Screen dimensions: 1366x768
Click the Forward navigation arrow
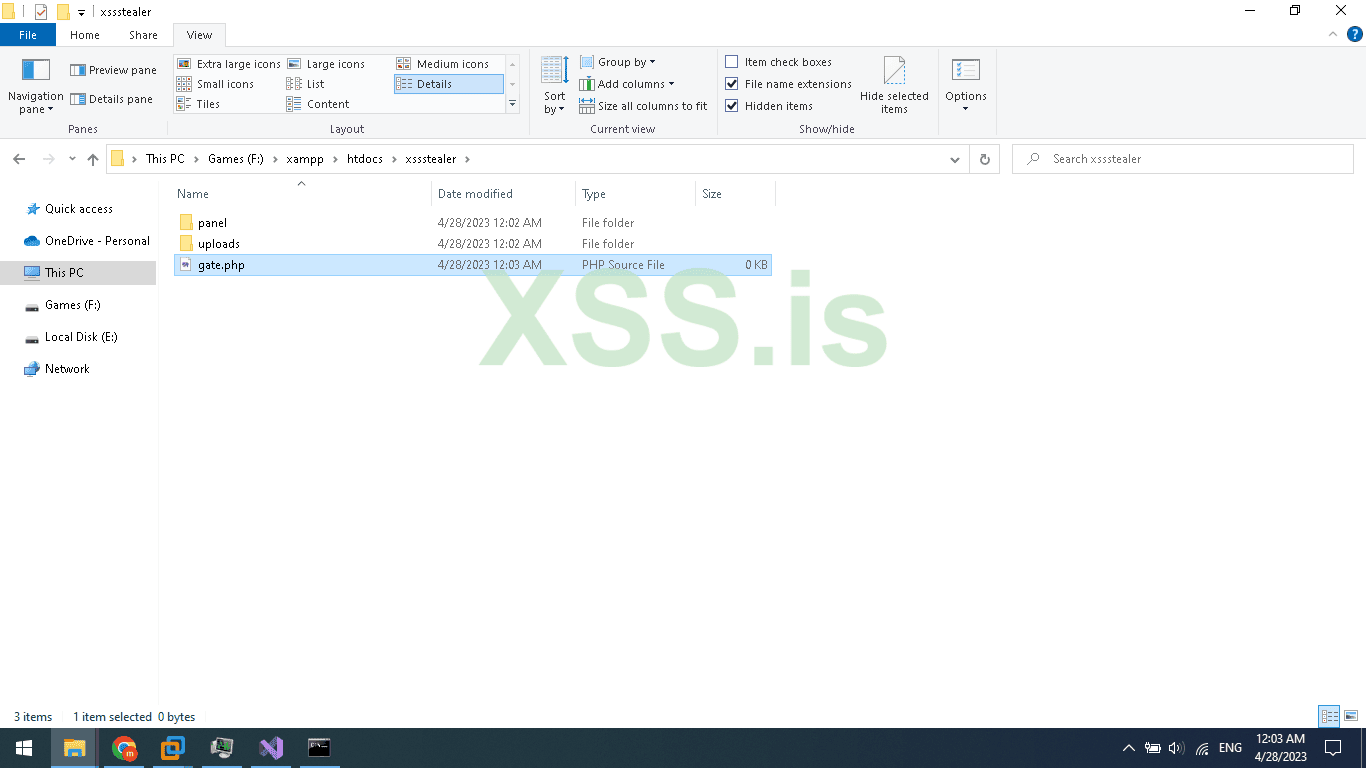[x=47, y=159]
